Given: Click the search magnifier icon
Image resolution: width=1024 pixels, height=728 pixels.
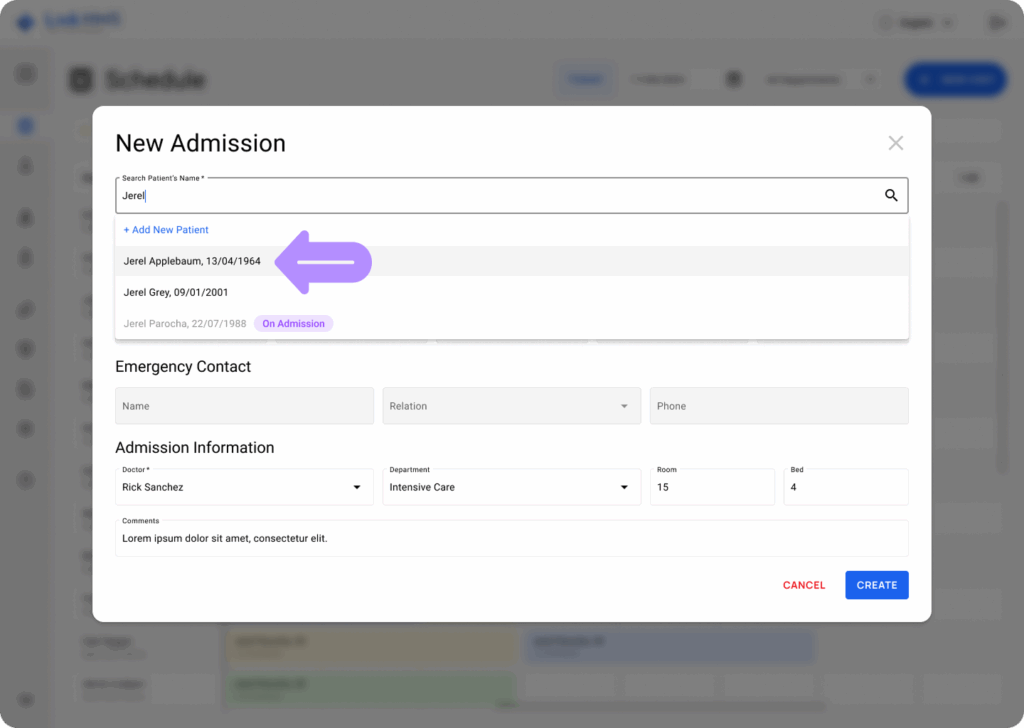Looking at the screenshot, I should [891, 195].
